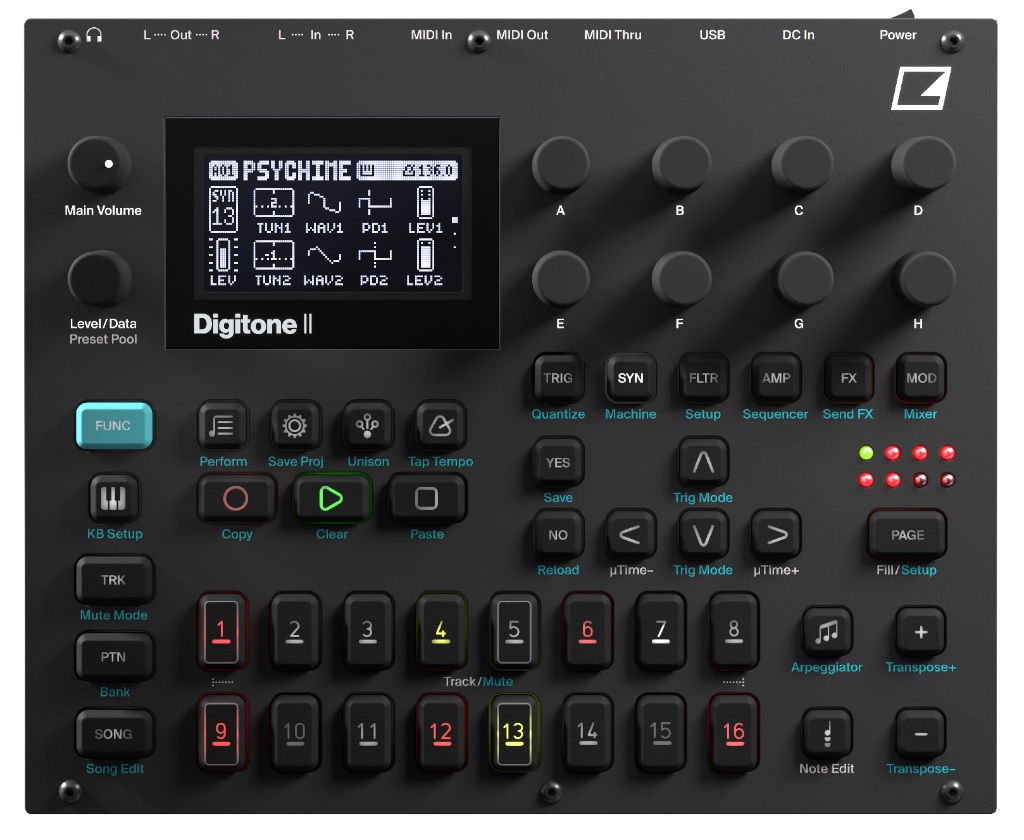Click the FUNC key

tap(114, 426)
